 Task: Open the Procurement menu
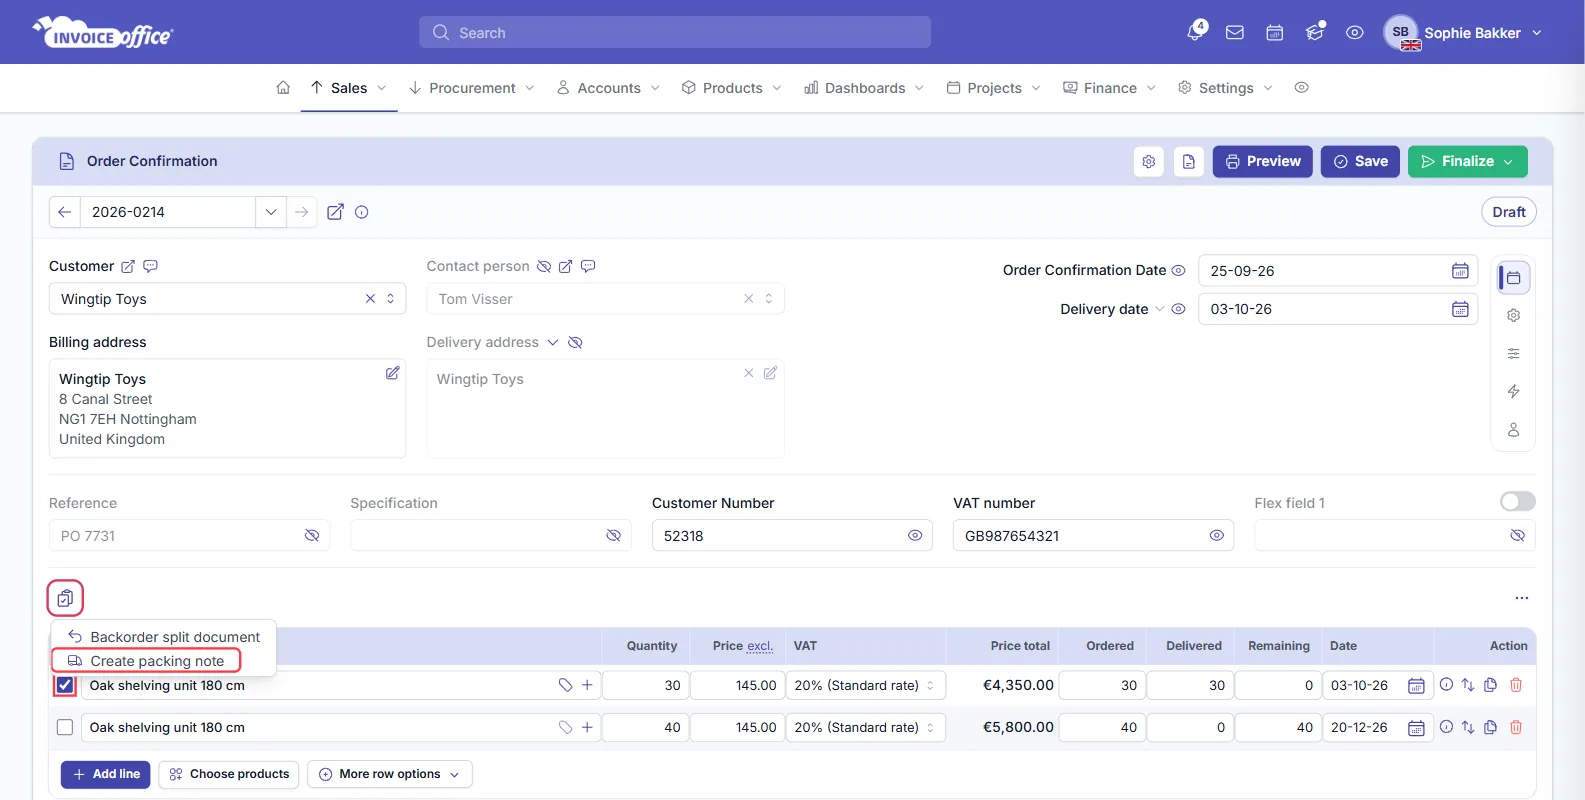pos(472,88)
